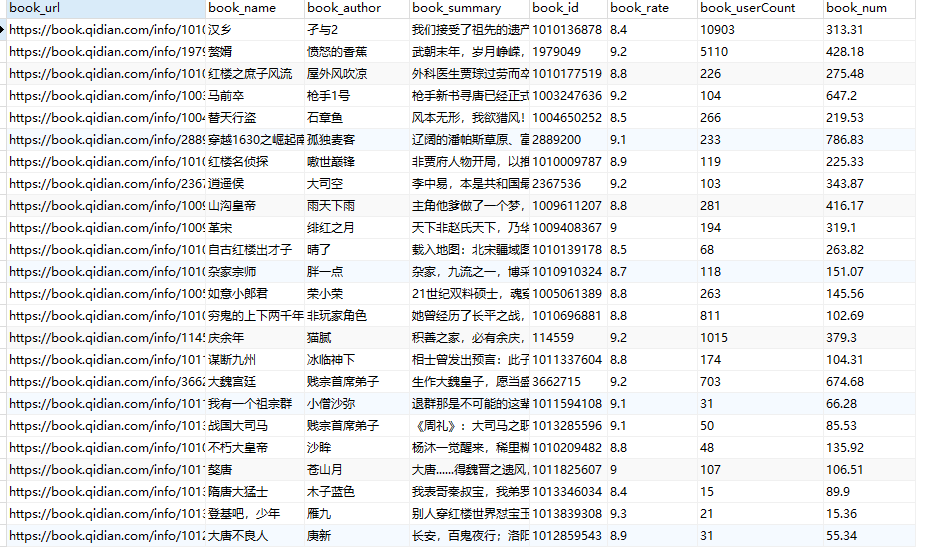Viewport: 926px width, 547px height.
Task: Select the book name cell 逍遥侯
Action: point(255,184)
